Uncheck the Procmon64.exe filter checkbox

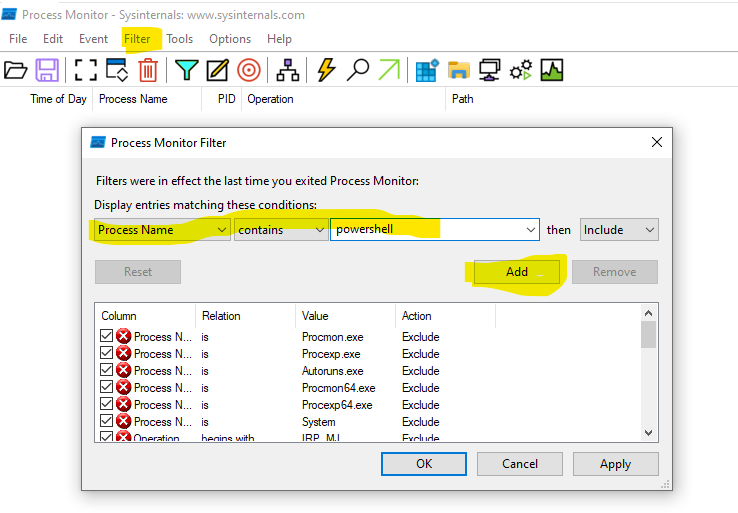point(106,387)
